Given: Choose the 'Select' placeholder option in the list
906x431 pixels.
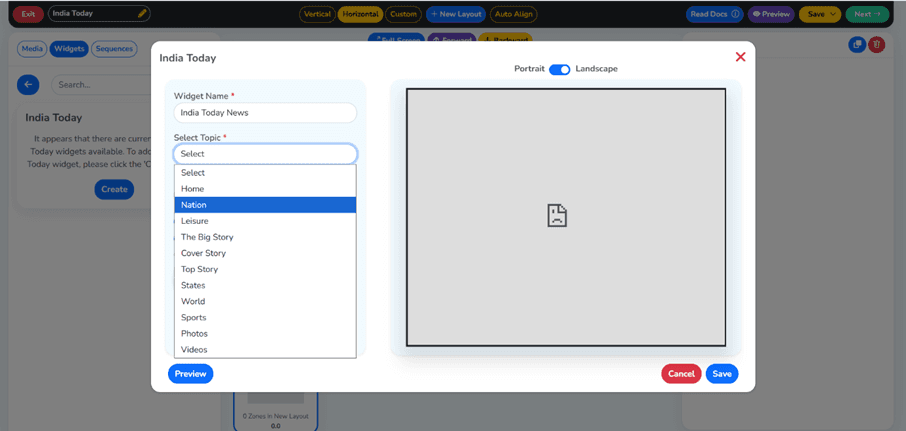Looking at the screenshot, I should [265, 173].
